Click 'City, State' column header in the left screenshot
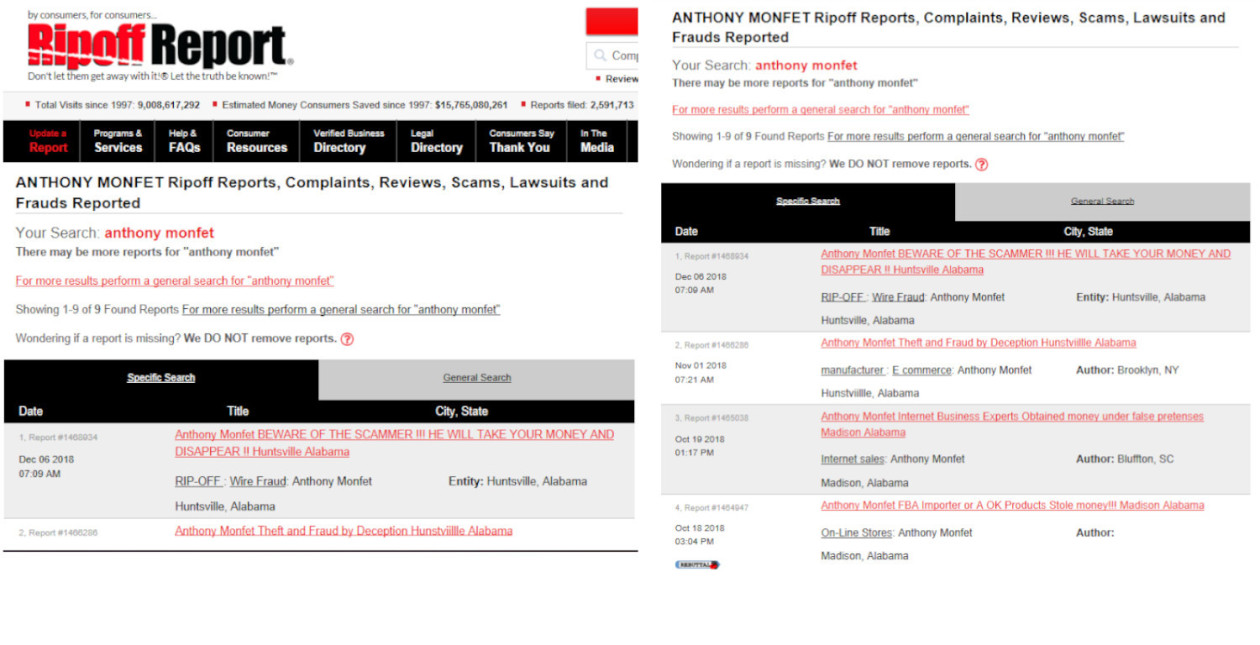This screenshot has height=645, width=1260. pyautogui.click(x=461, y=411)
